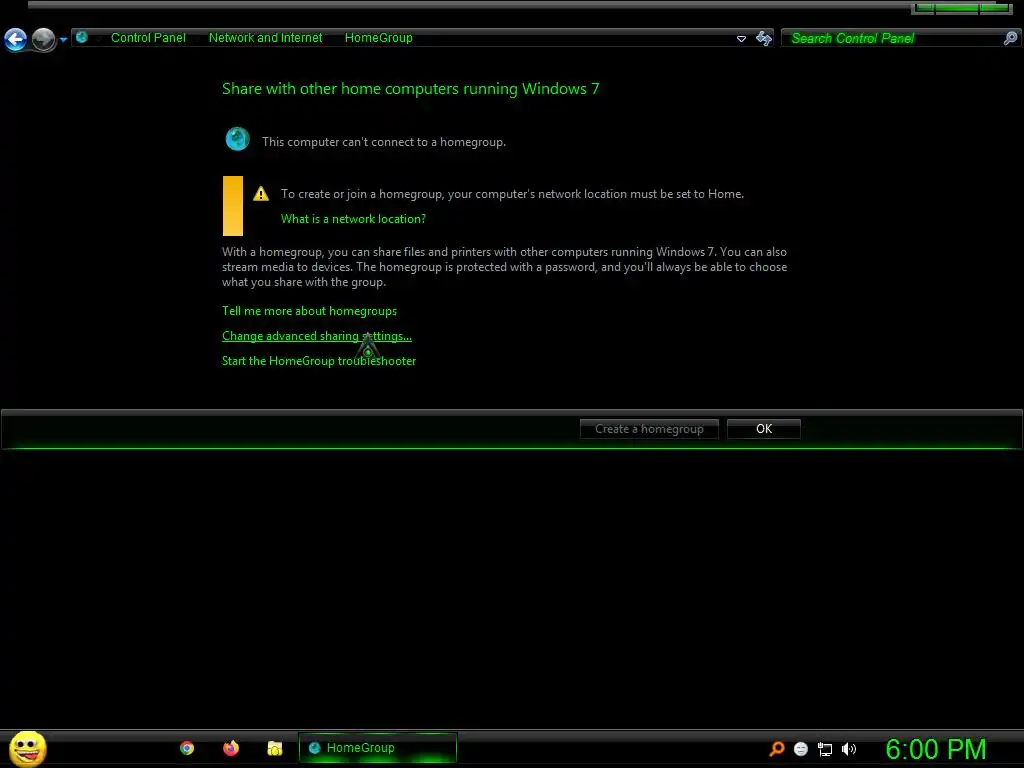Open 'Tell me more about homegroups' link

pos(310,311)
